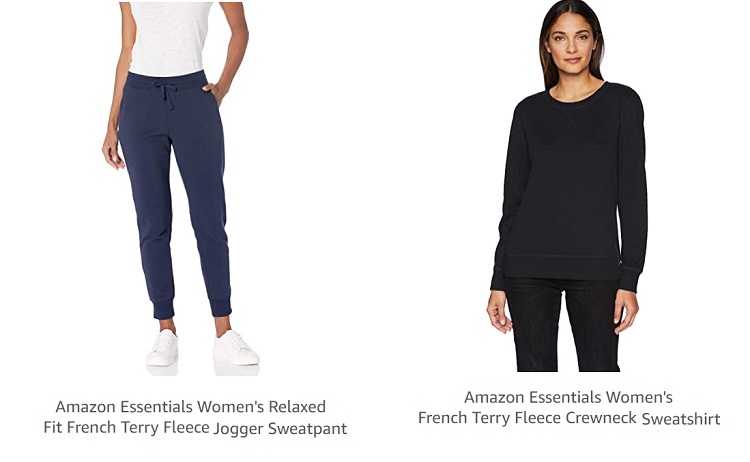This screenshot has height=462, width=750.
Task: Click the white t-shirt on left model
Action: 170,37
